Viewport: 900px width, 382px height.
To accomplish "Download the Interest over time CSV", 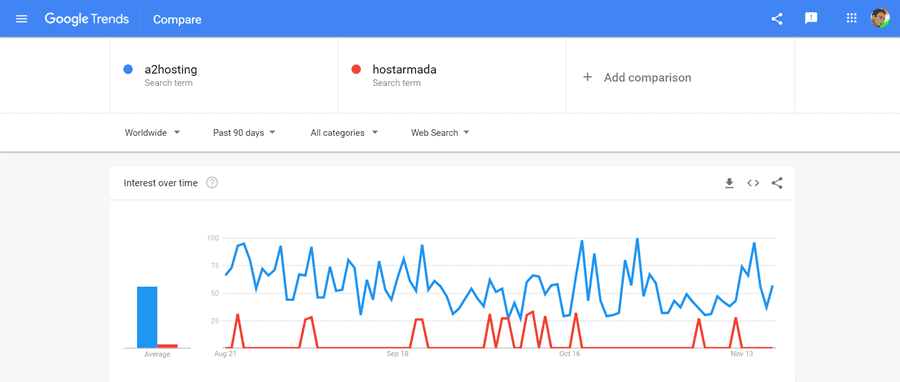I will coord(729,183).
